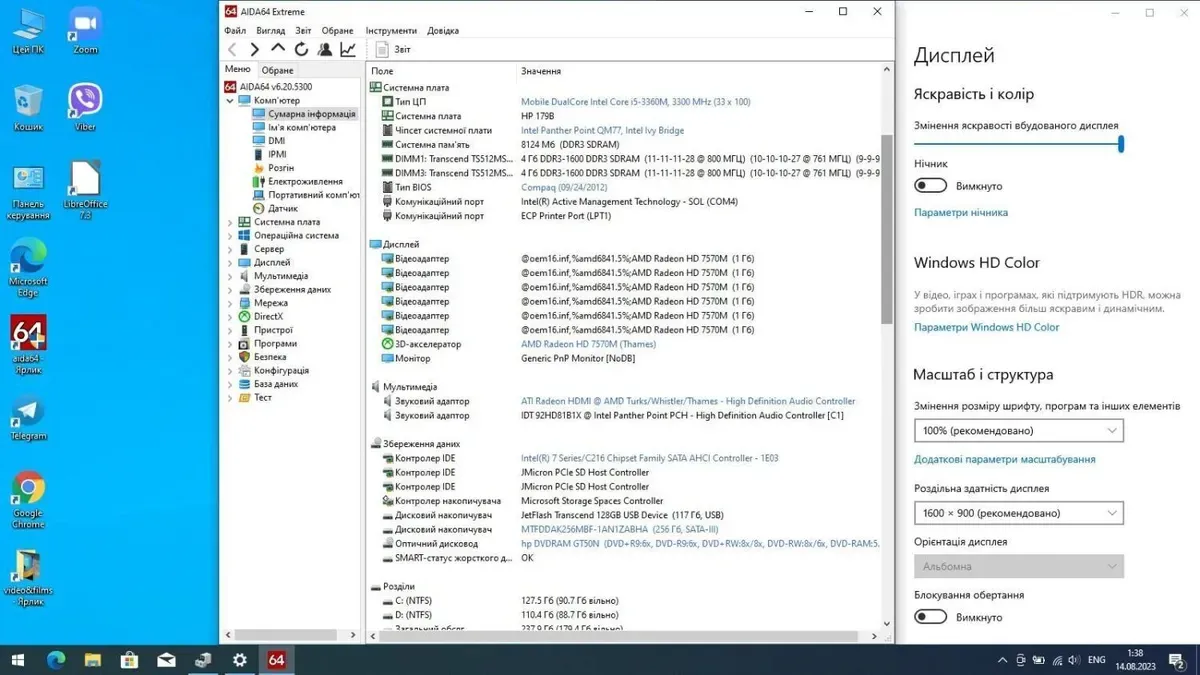Go up one level with Up arrow

point(278,49)
